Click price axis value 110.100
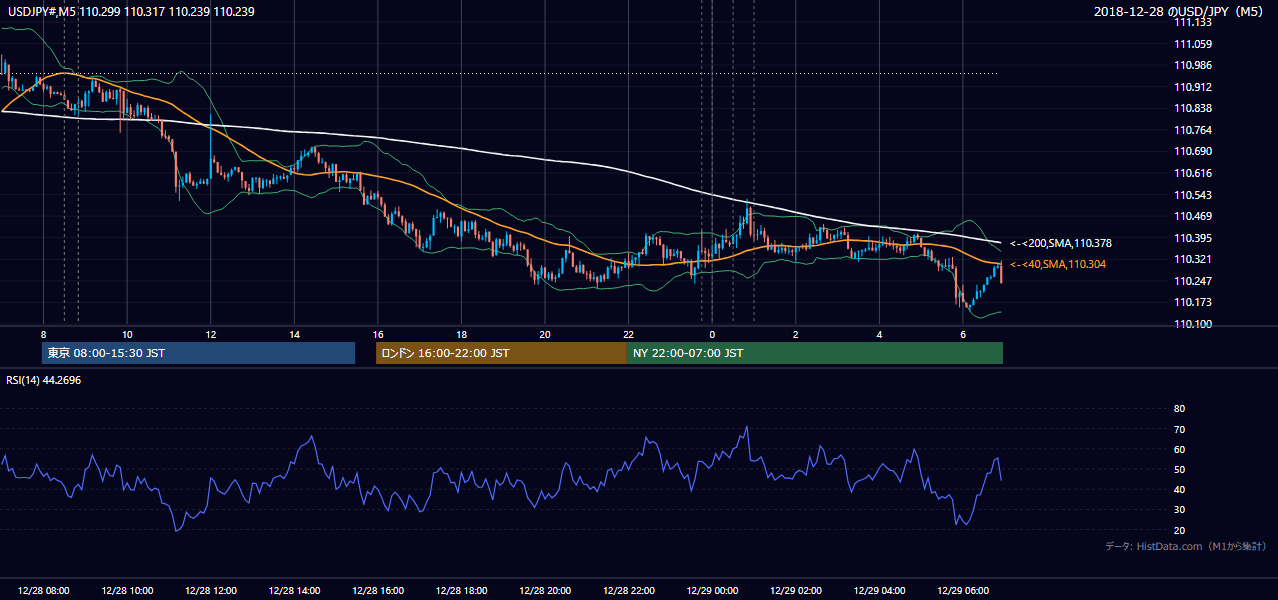The image size is (1278, 600). (1192, 324)
